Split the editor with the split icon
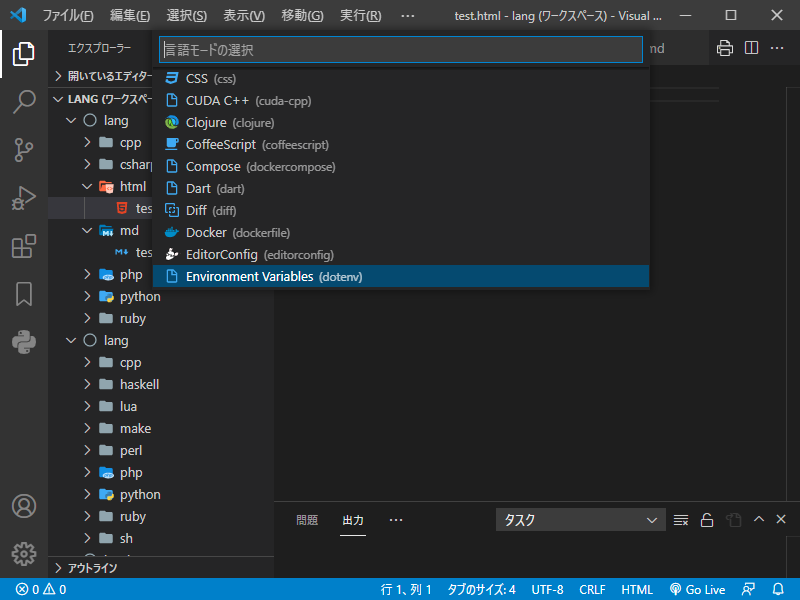The image size is (800, 600). click(751, 48)
